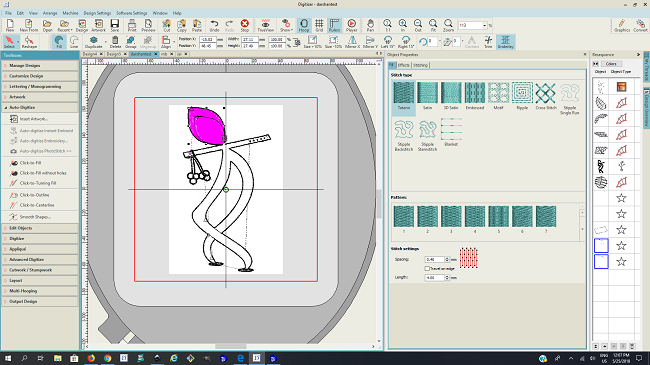Viewport: 650px width, 365px height.
Task: Select the Motif stitch type
Action: pyautogui.click(x=498, y=96)
